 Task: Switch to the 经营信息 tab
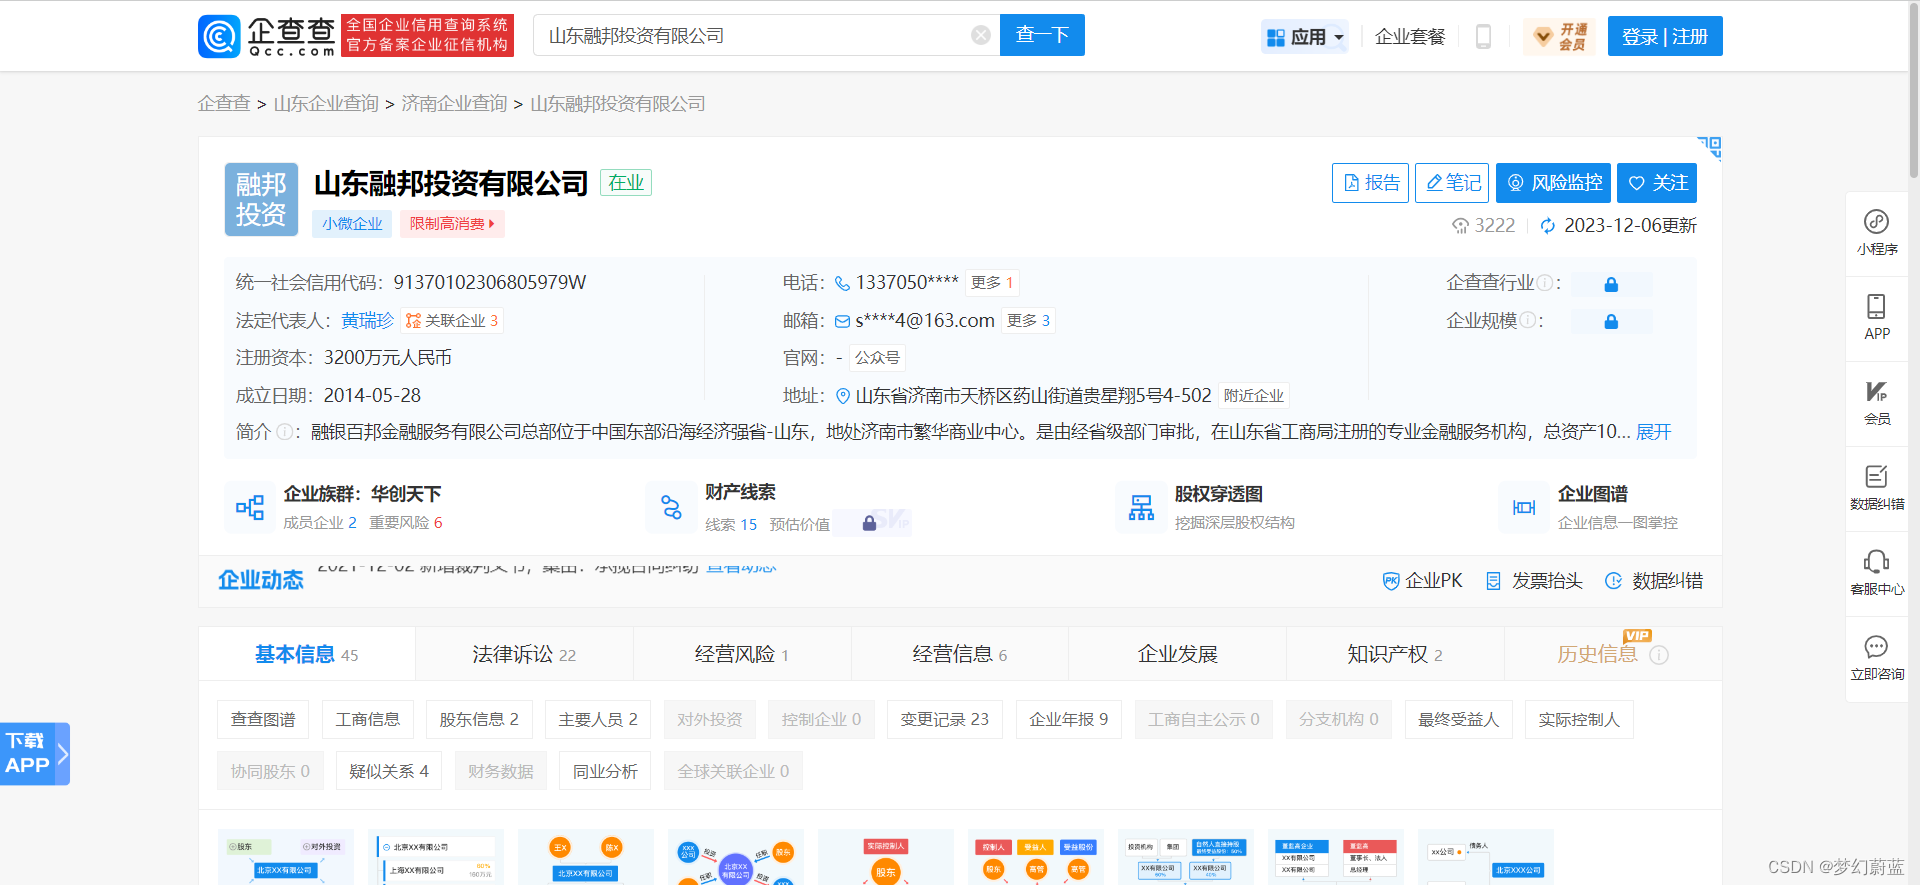[960, 654]
